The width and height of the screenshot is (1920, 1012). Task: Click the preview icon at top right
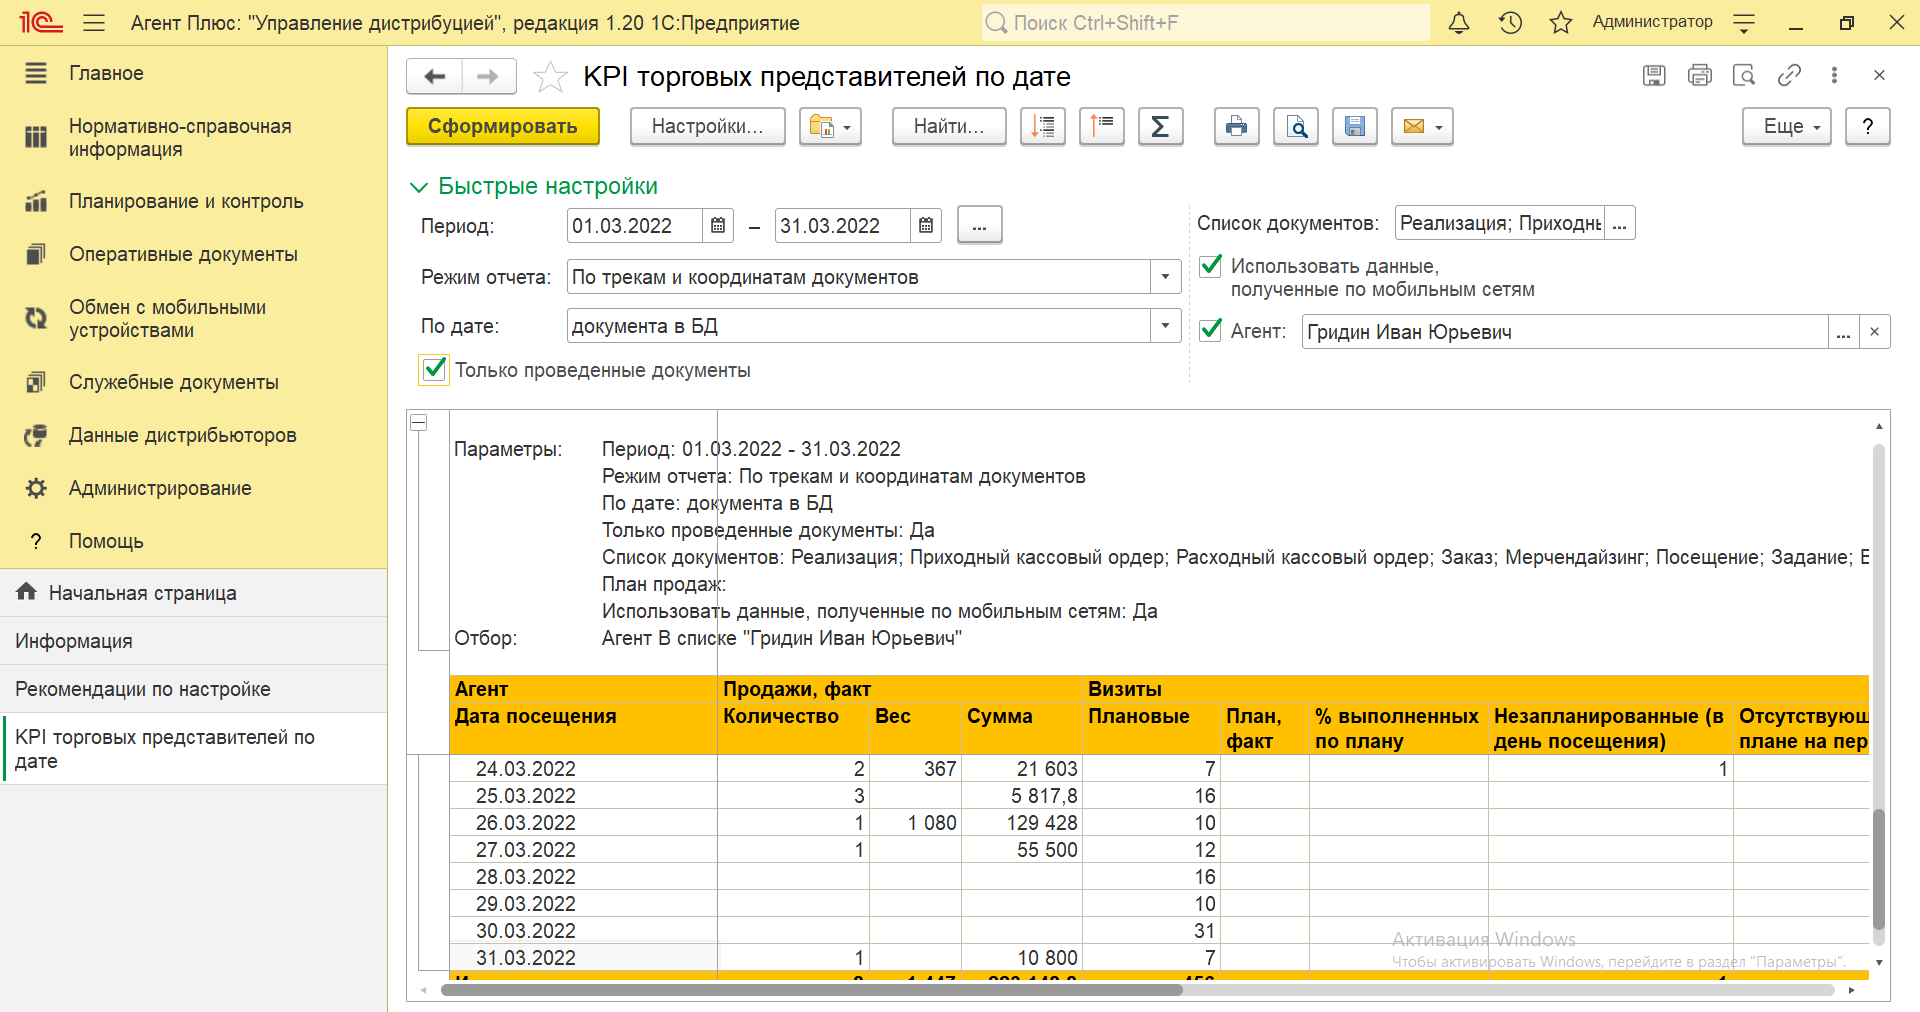[1744, 75]
